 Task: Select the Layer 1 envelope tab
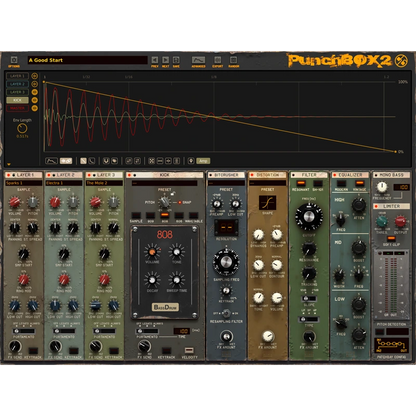(x=17, y=76)
